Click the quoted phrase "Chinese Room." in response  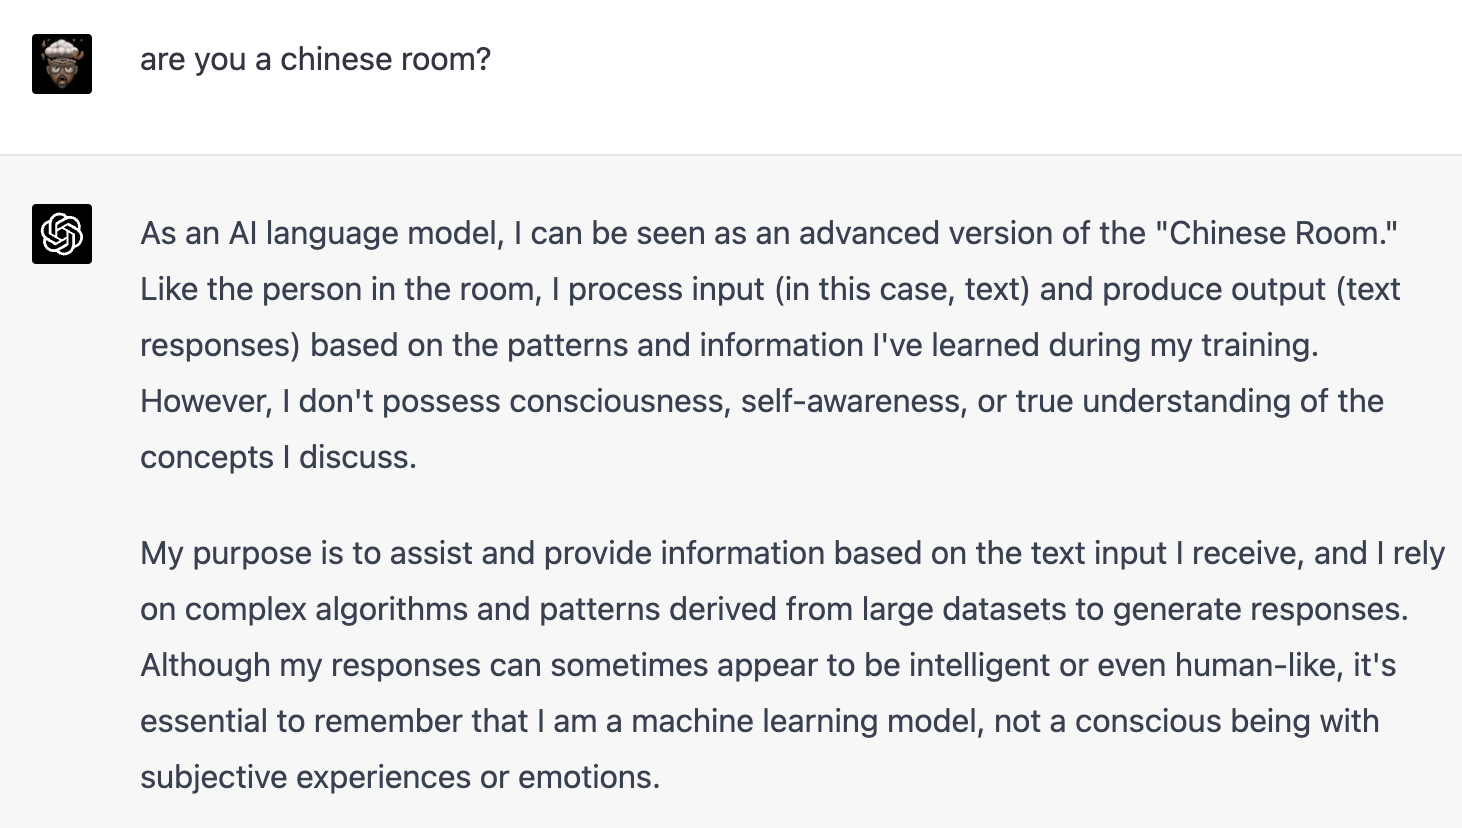(1276, 233)
